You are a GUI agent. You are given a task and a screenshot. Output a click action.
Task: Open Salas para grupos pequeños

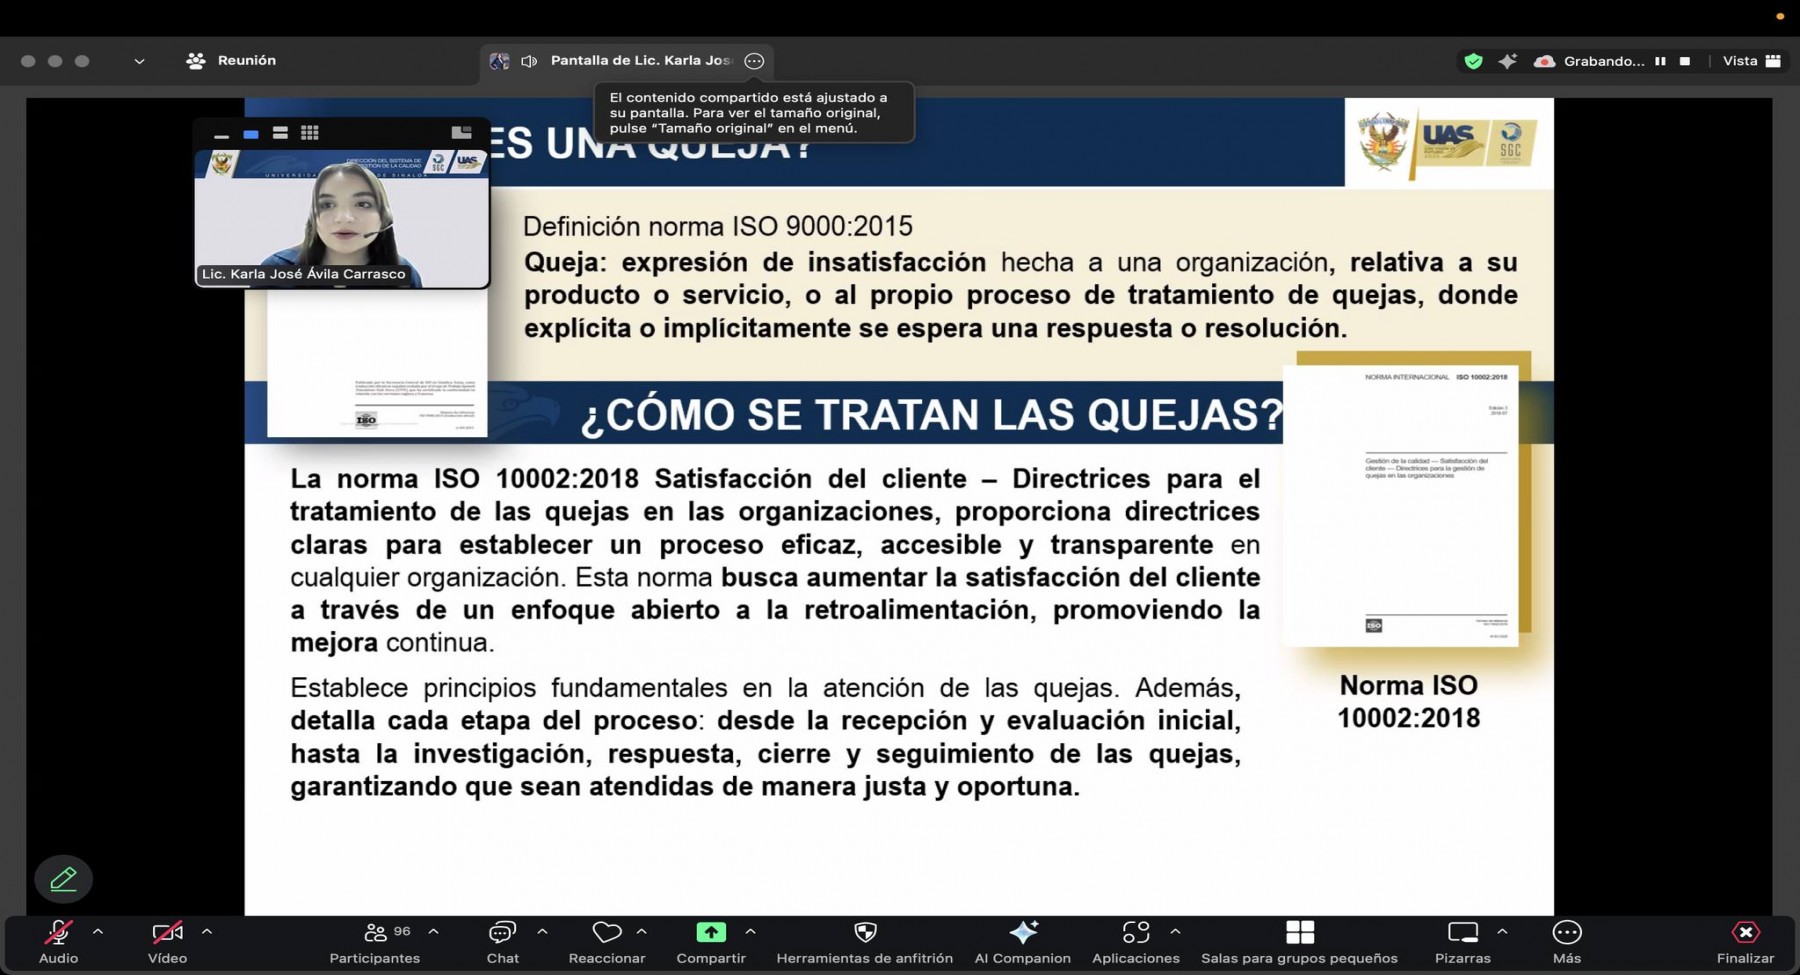(x=1299, y=941)
